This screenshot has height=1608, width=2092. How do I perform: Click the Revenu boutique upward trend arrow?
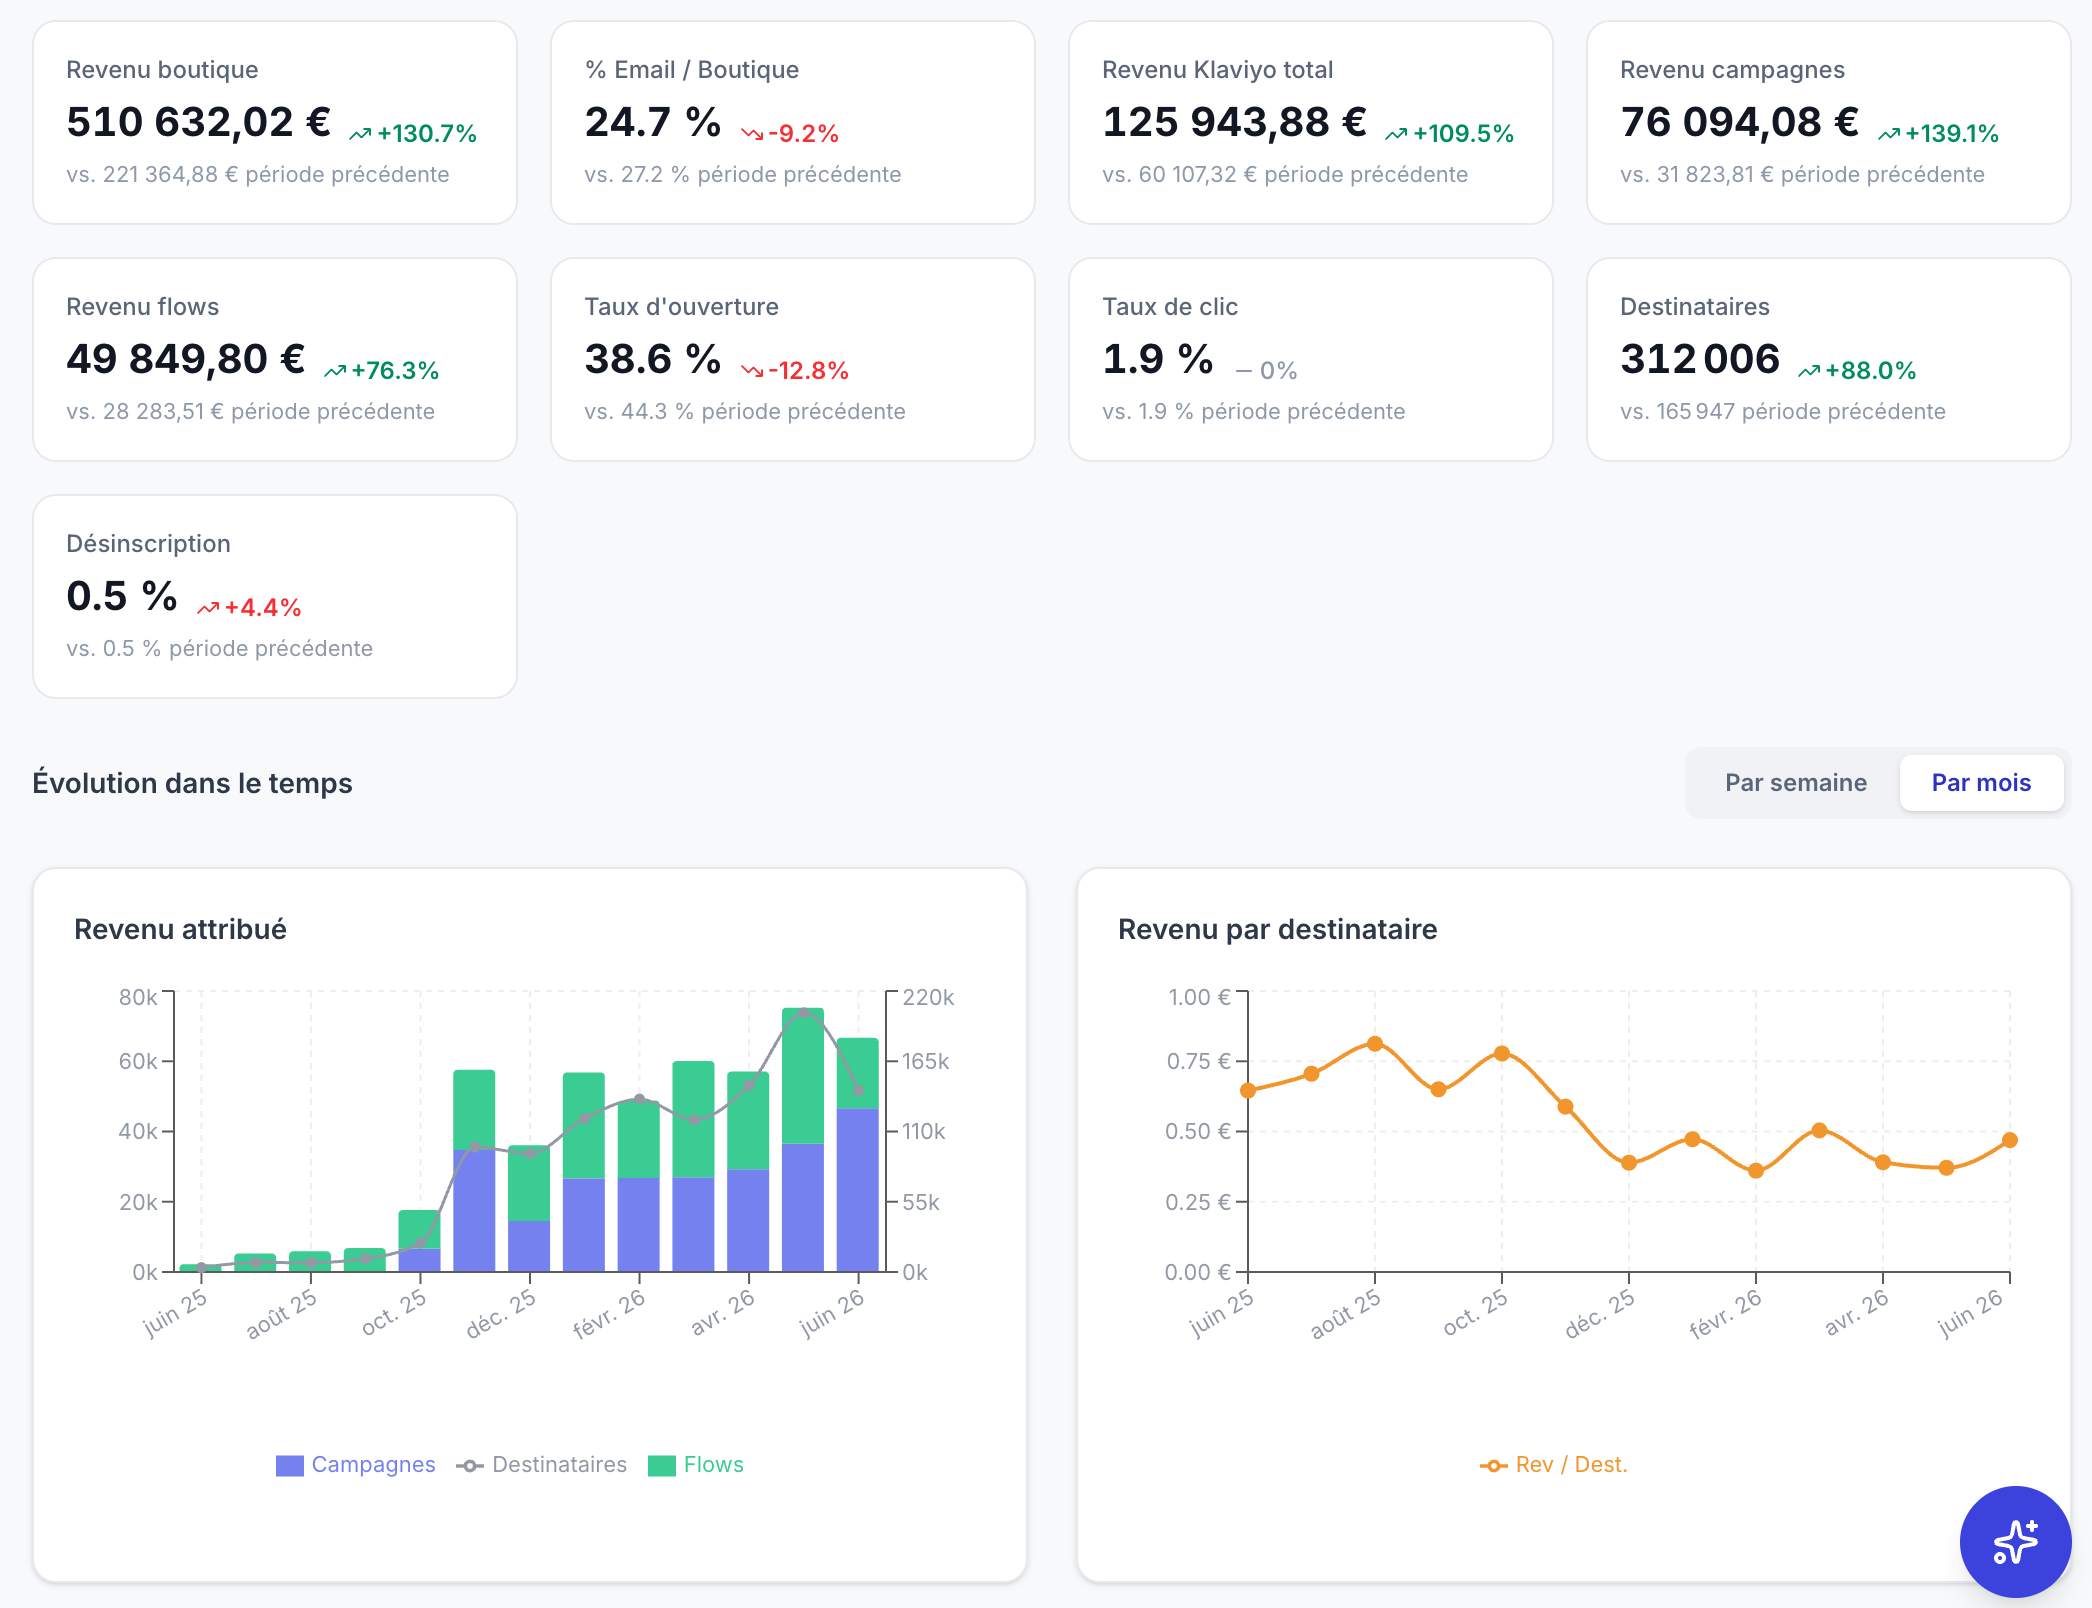pos(360,134)
